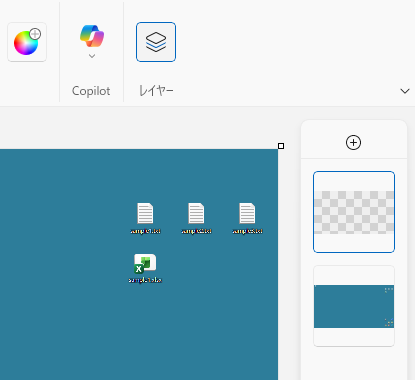
Task: Expand the Copilot dropdown chevron
Action: coord(92,56)
